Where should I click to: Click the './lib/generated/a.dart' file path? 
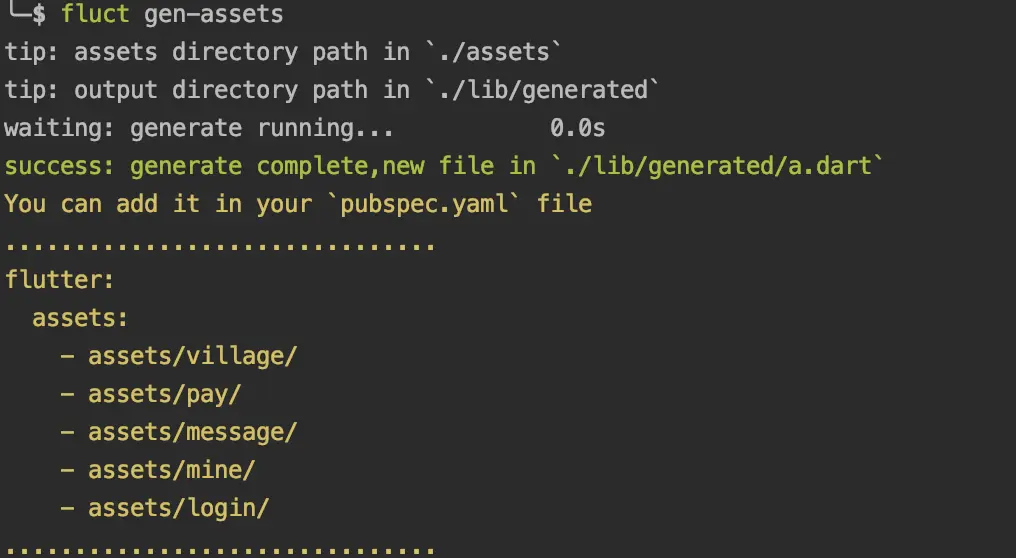click(717, 166)
